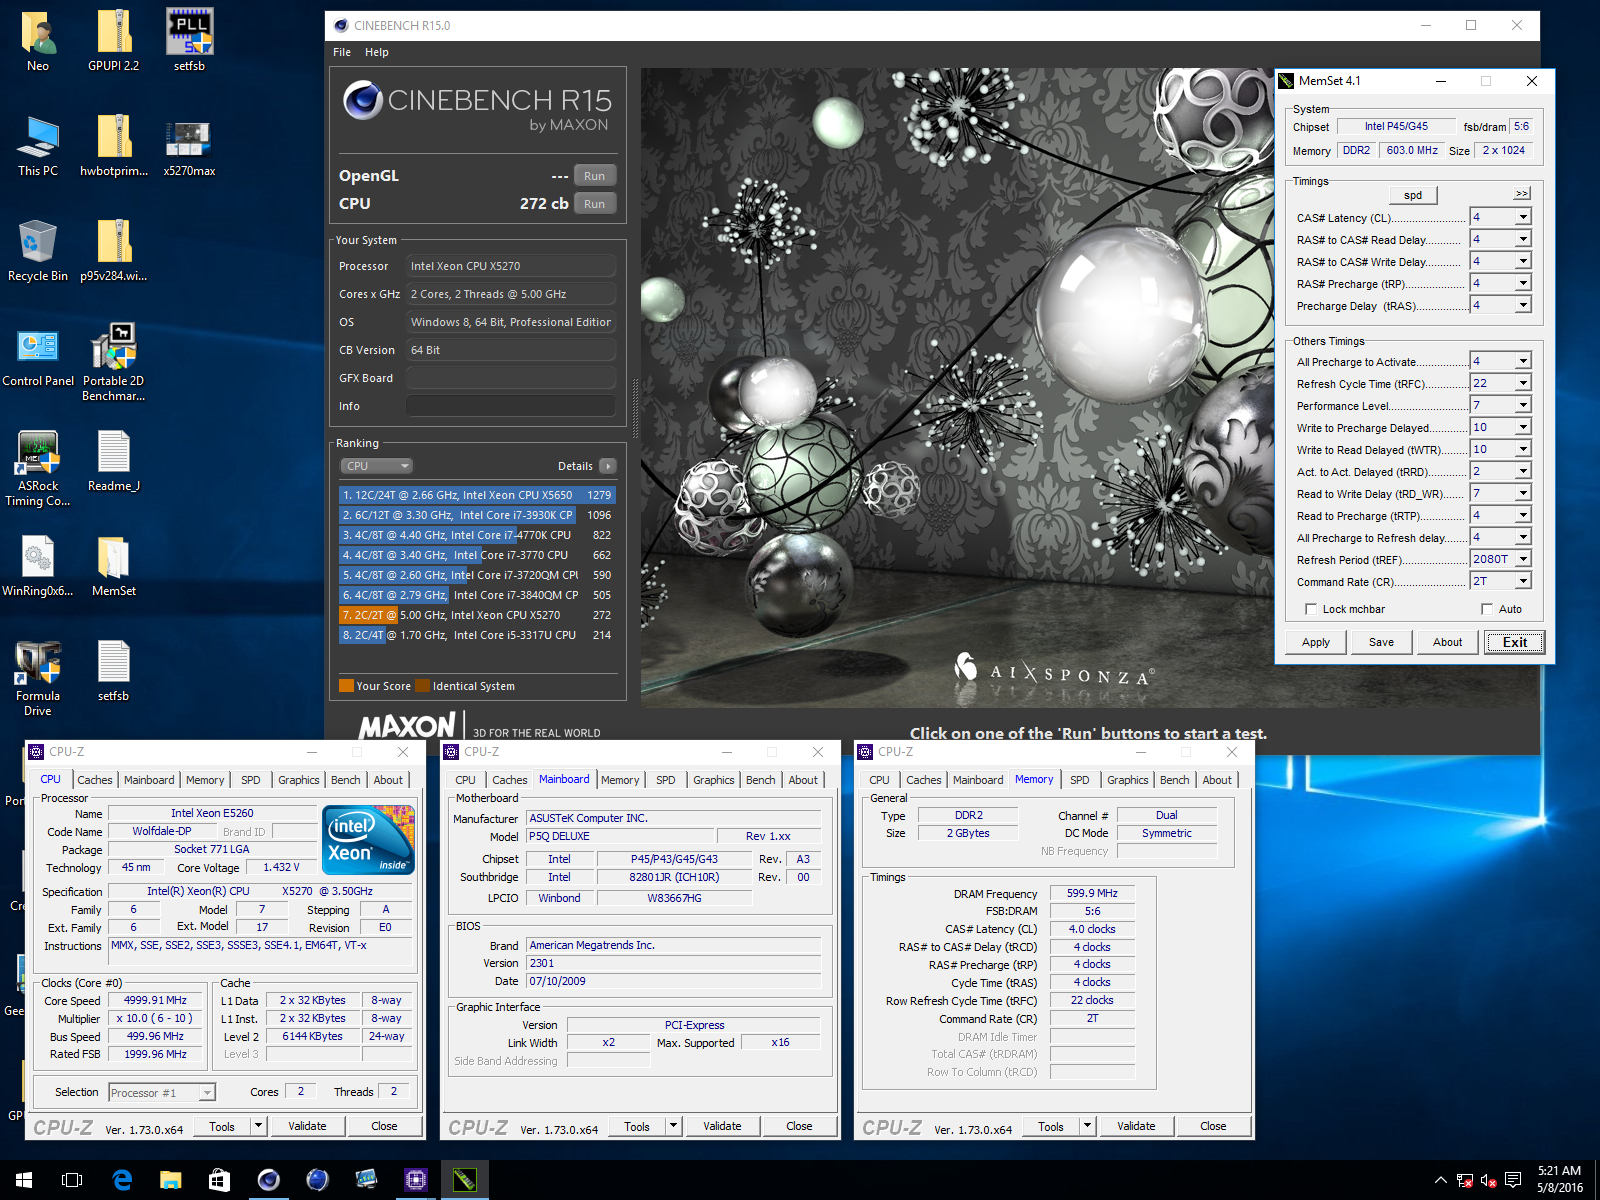Run the Cinebench OpenGL test
Viewport: 1600px width, 1200px height.
click(595, 176)
